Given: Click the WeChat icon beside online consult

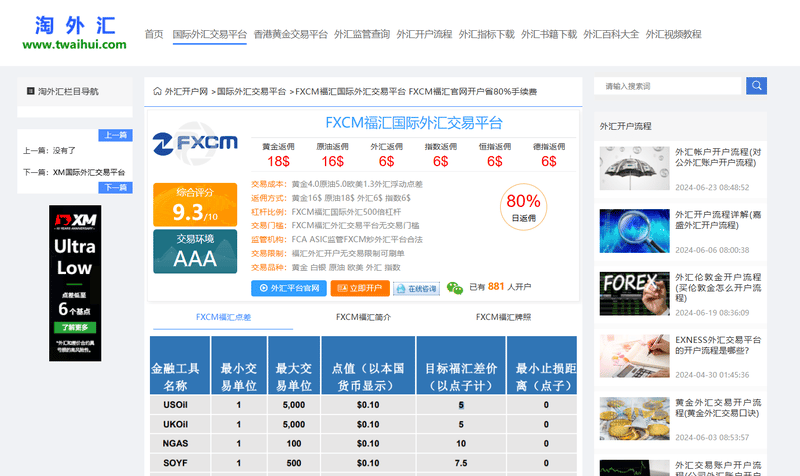Looking at the screenshot, I should click(x=454, y=288).
